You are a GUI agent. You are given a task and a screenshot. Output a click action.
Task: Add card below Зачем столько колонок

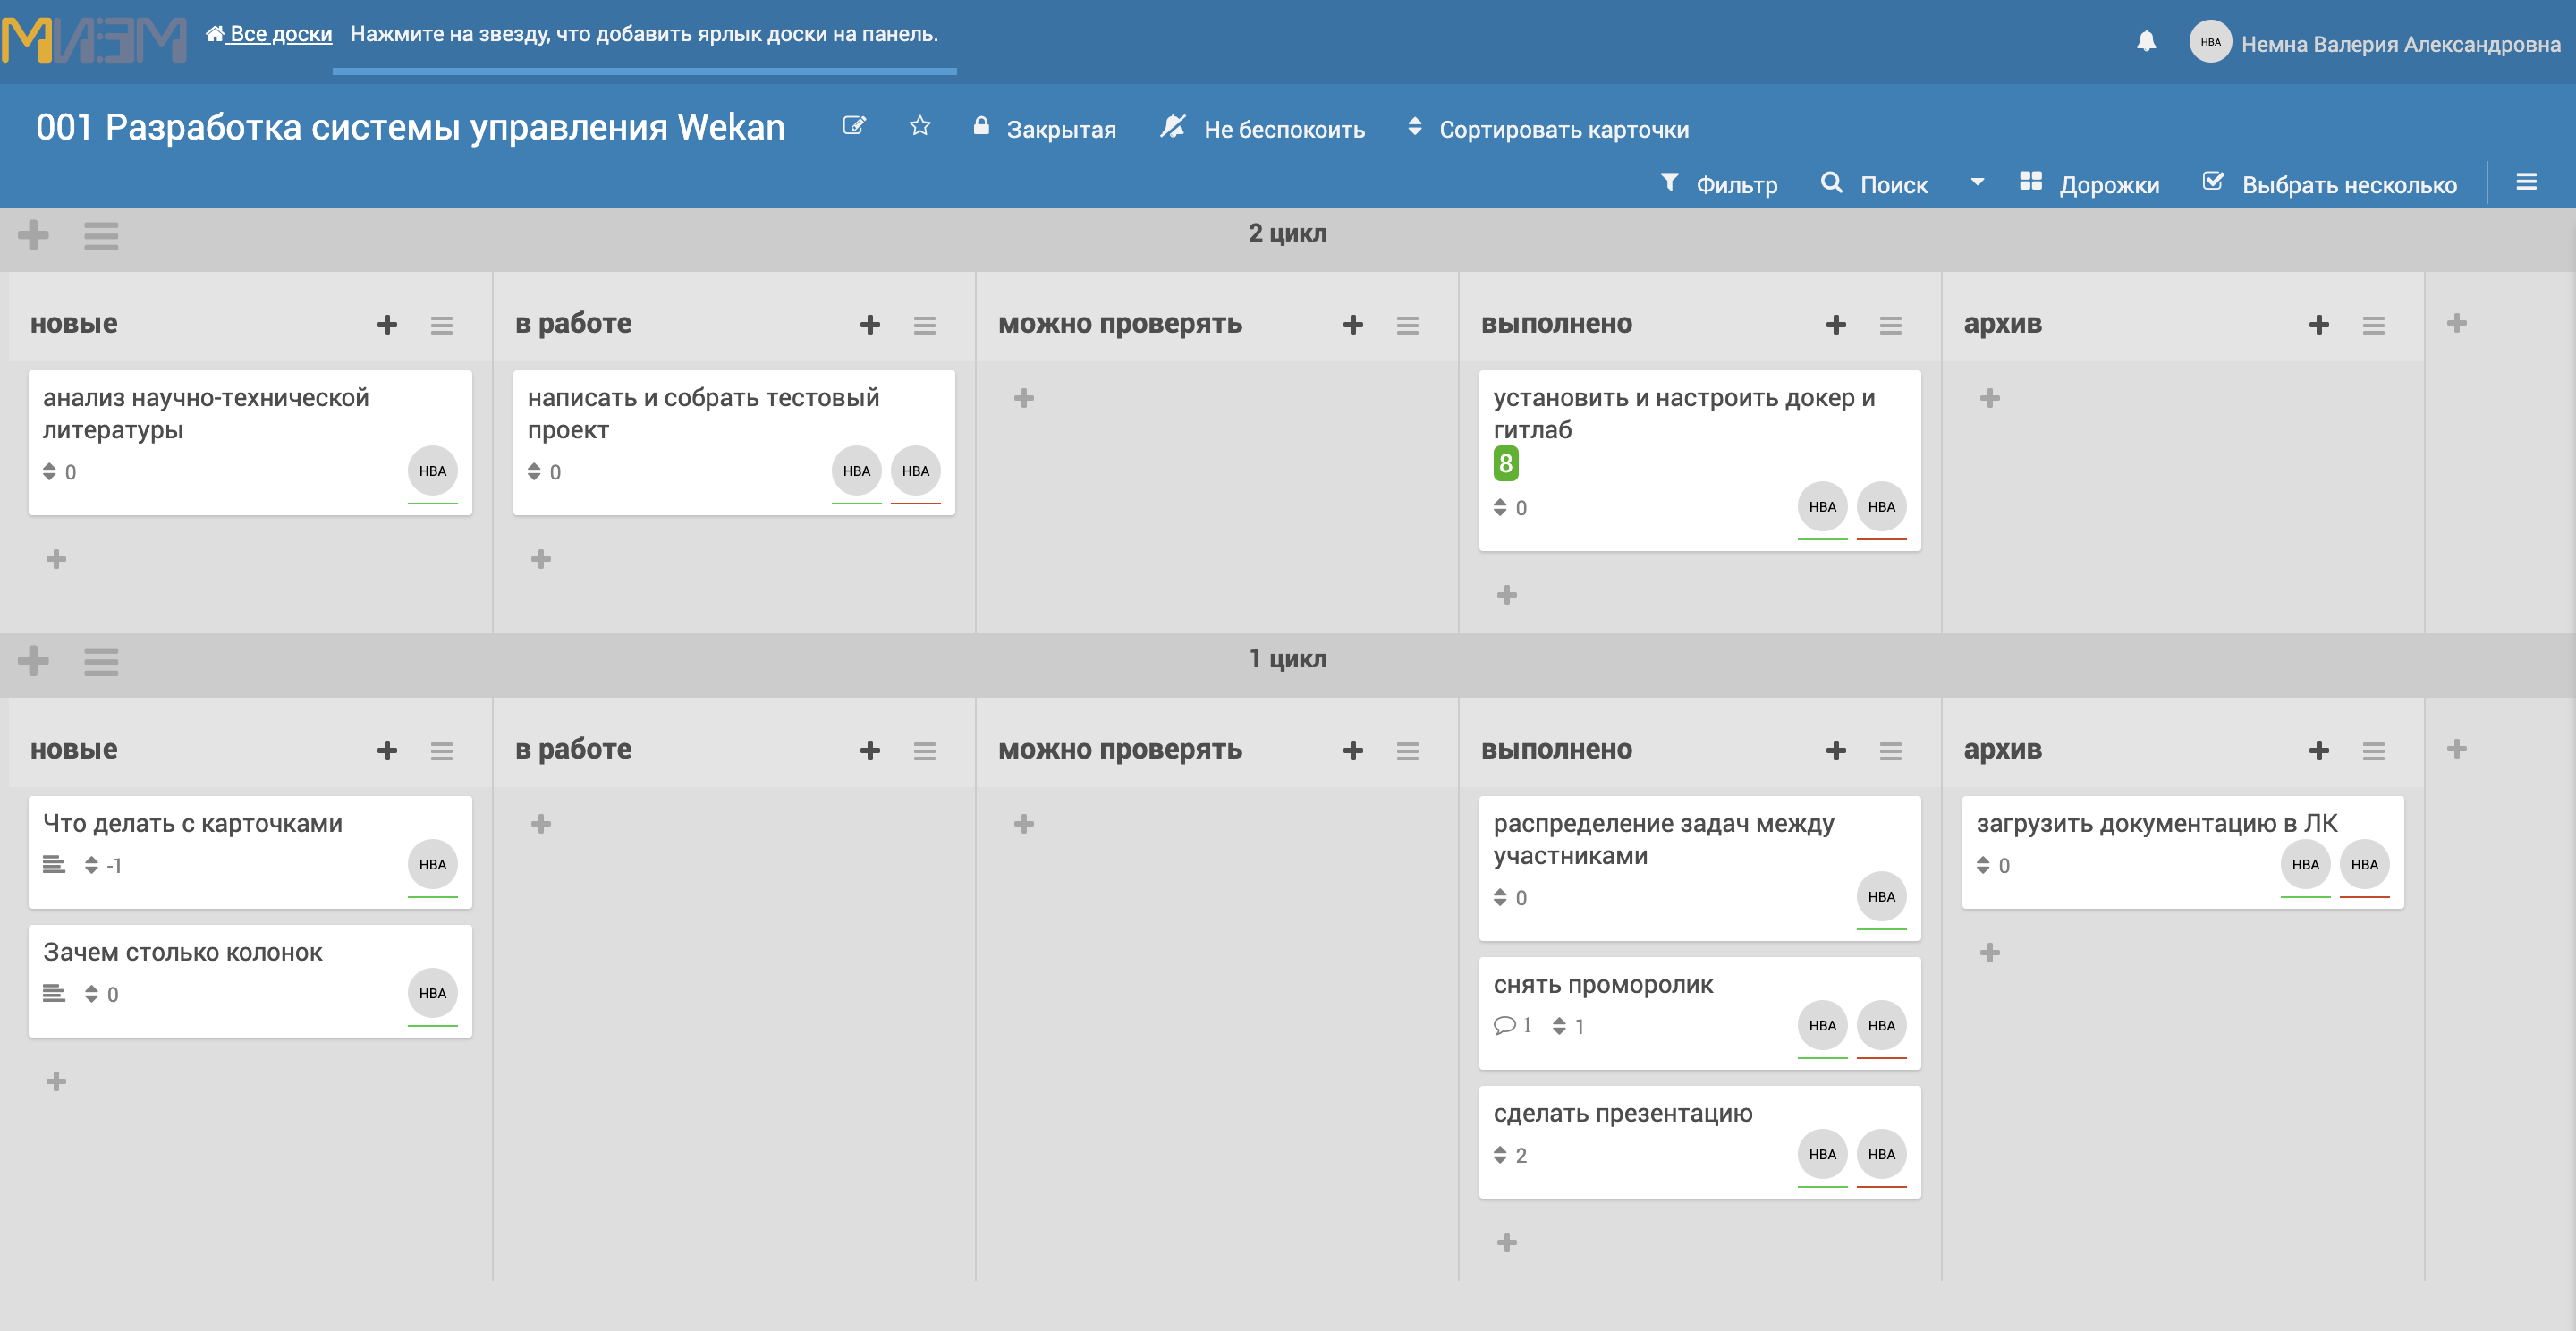57,1082
